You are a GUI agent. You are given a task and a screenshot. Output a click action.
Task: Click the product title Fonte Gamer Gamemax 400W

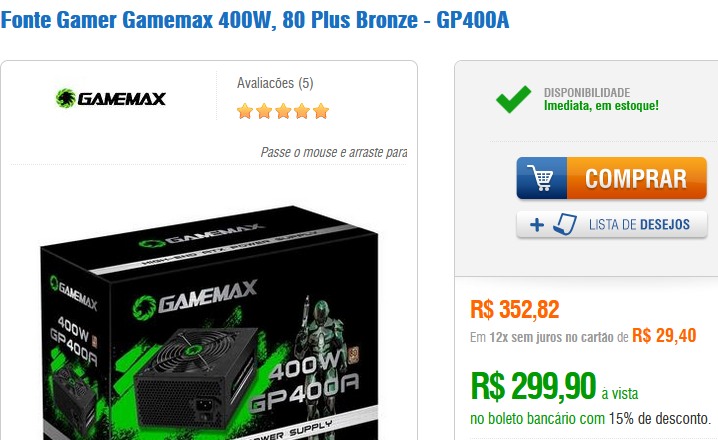(x=255, y=20)
